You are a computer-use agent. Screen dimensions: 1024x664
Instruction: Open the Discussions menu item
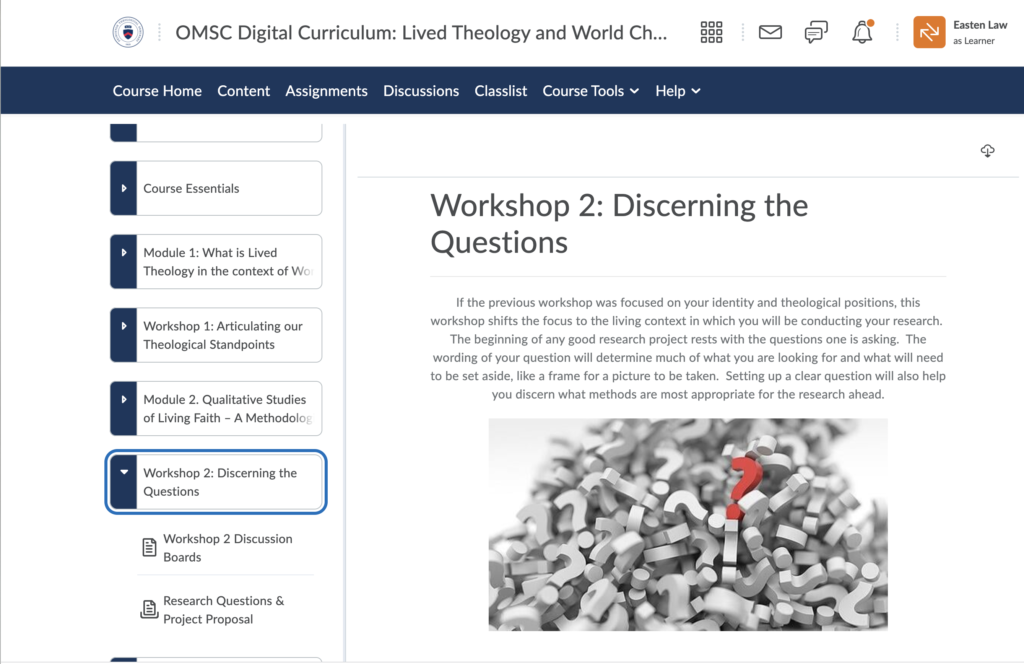tap(420, 90)
